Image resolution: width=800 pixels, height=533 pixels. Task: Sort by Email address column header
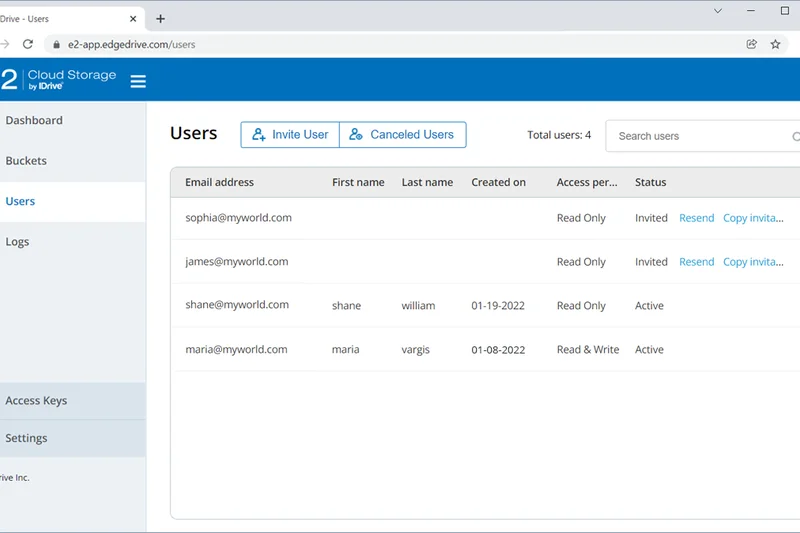(x=219, y=182)
